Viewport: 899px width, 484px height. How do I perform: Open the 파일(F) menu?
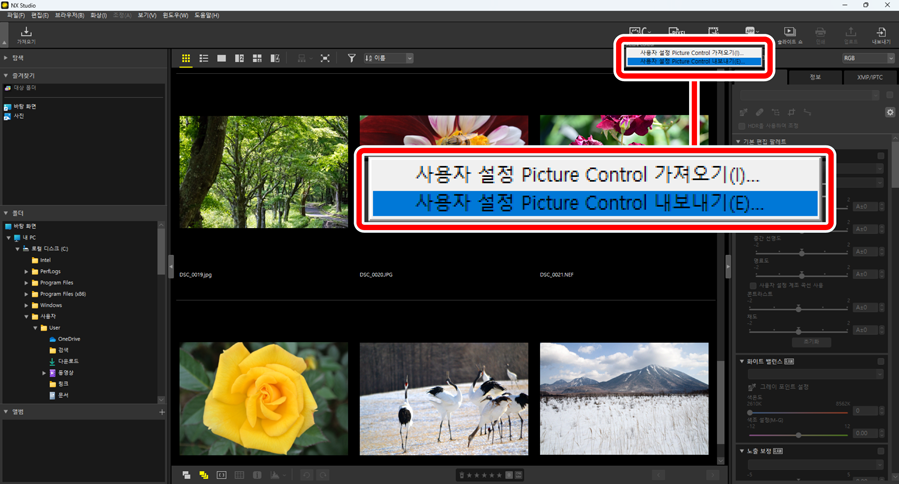(x=16, y=16)
